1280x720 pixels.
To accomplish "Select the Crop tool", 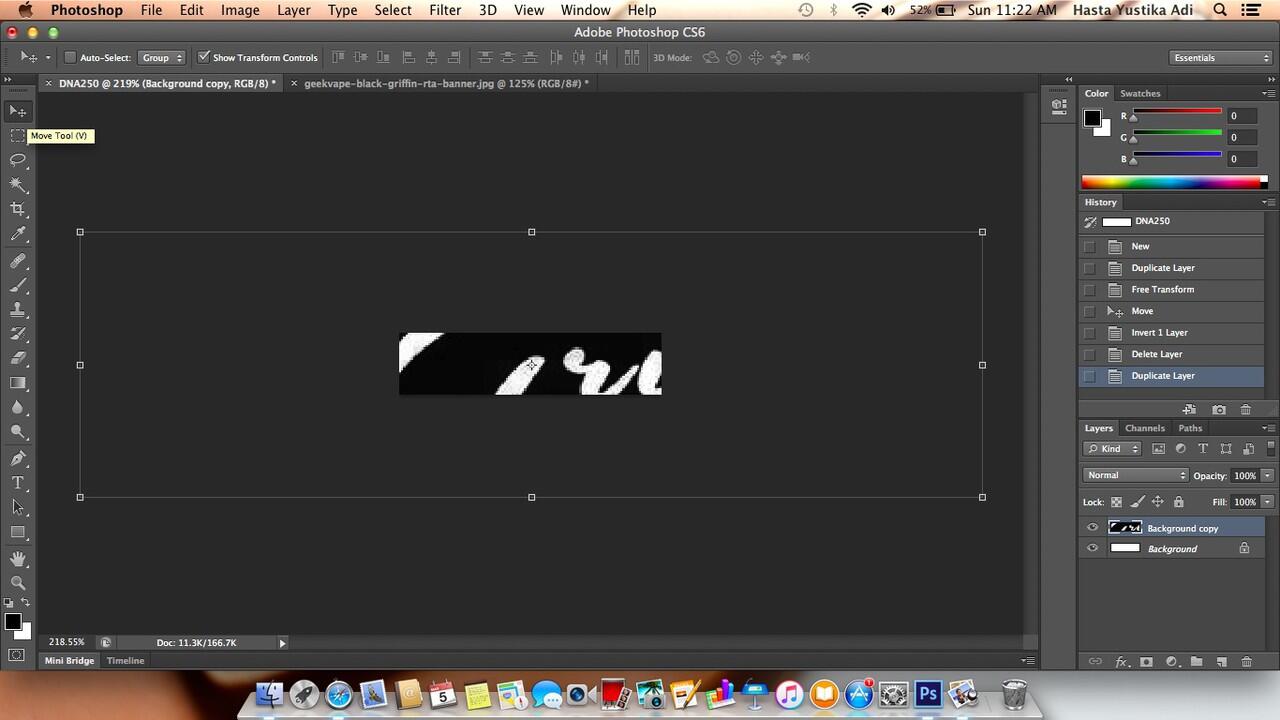I will tap(18, 209).
